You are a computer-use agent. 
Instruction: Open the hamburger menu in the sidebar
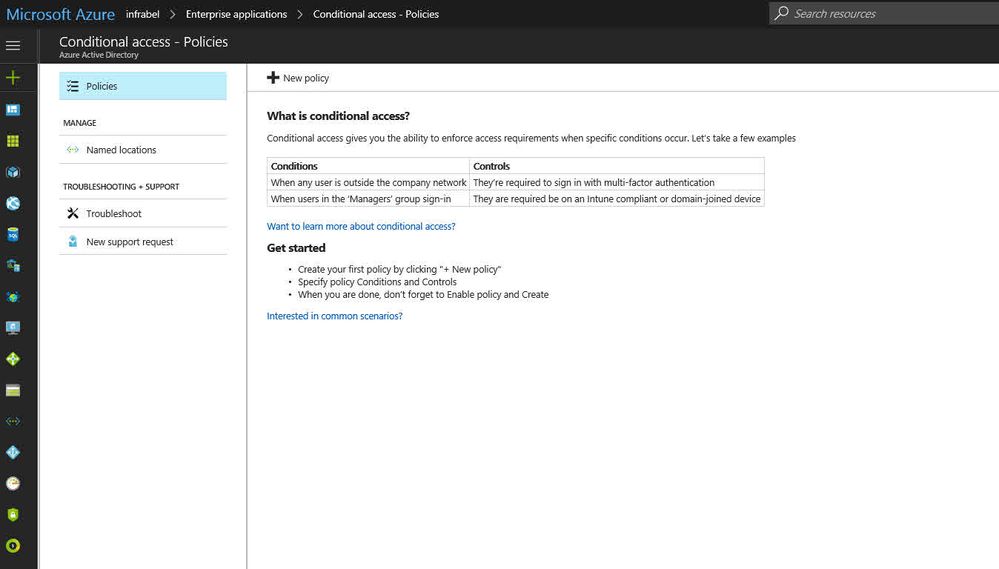[13, 46]
